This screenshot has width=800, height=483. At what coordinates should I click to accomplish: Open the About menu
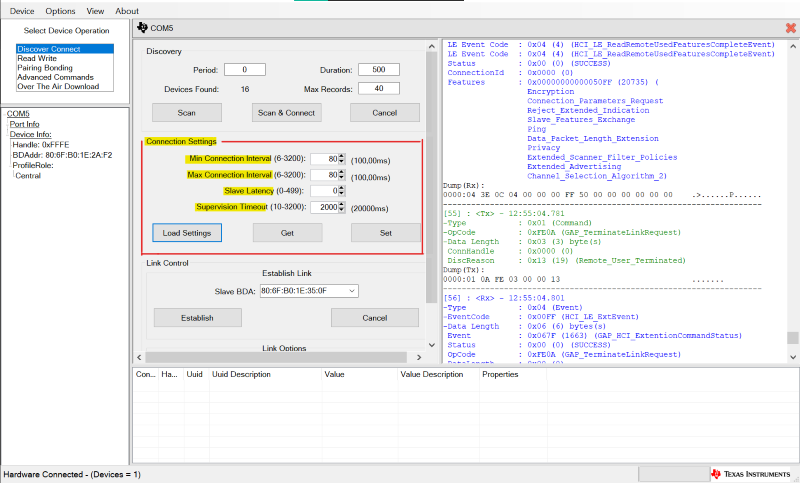click(127, 11)
